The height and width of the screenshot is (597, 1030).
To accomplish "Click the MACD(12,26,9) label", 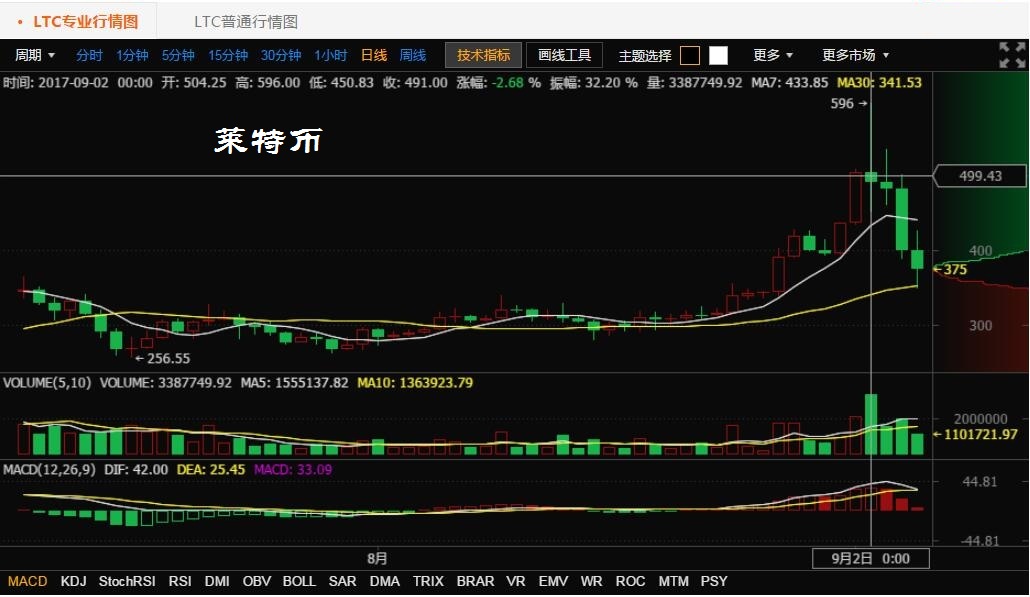I will tap(49, 470).
